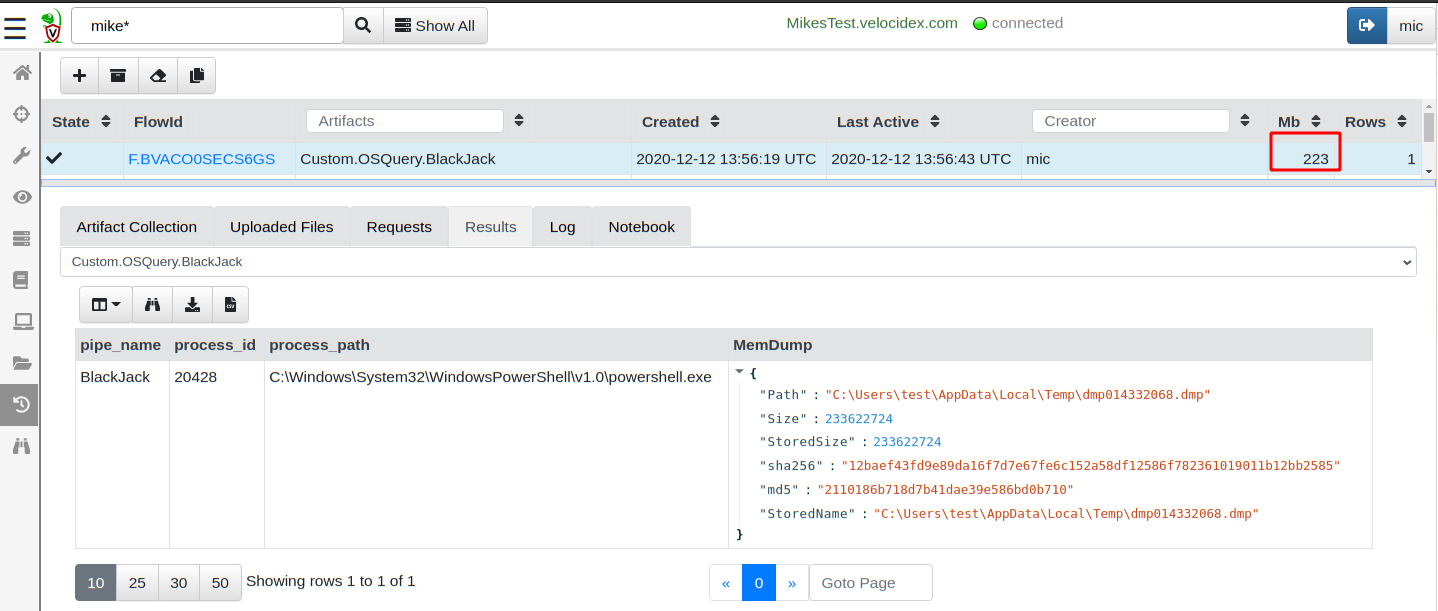Click the eraser icon in toolbar
The height and width of the screenshot is (611, 1438).
point(158,76)
